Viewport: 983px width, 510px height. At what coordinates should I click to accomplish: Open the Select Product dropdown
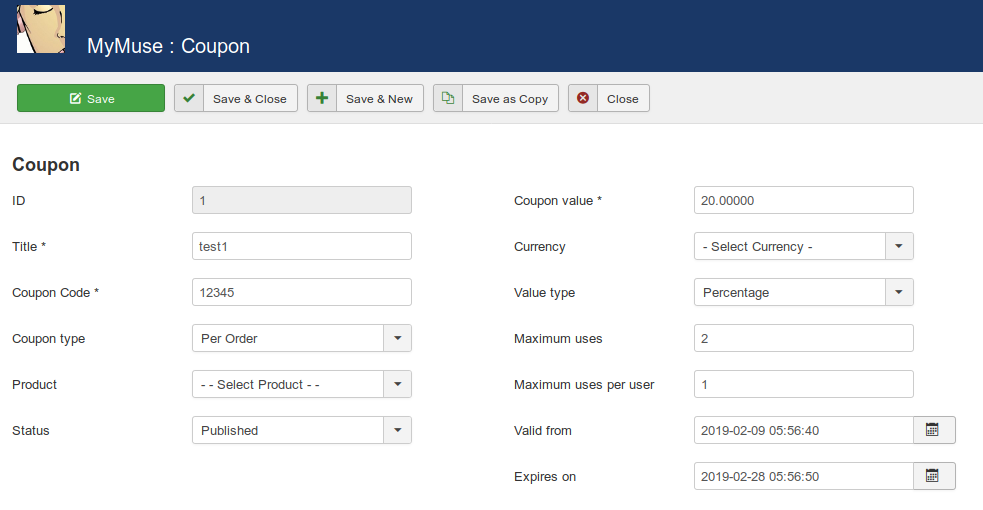click(x=302, y=384)
